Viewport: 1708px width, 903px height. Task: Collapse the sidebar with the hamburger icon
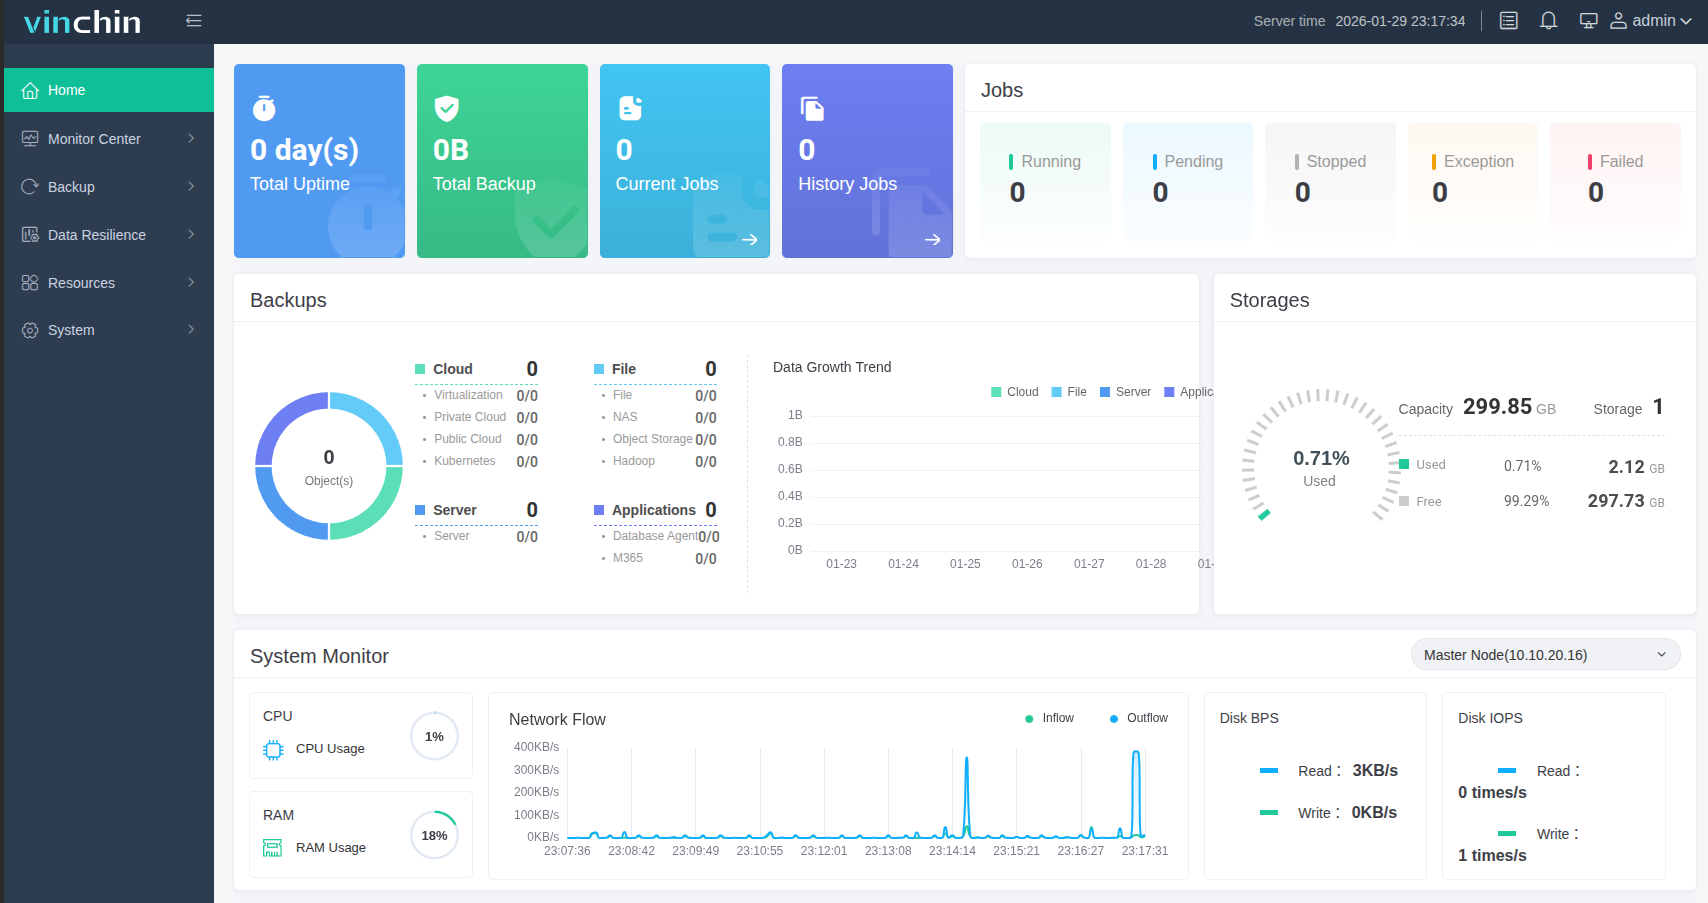(194, 21)
